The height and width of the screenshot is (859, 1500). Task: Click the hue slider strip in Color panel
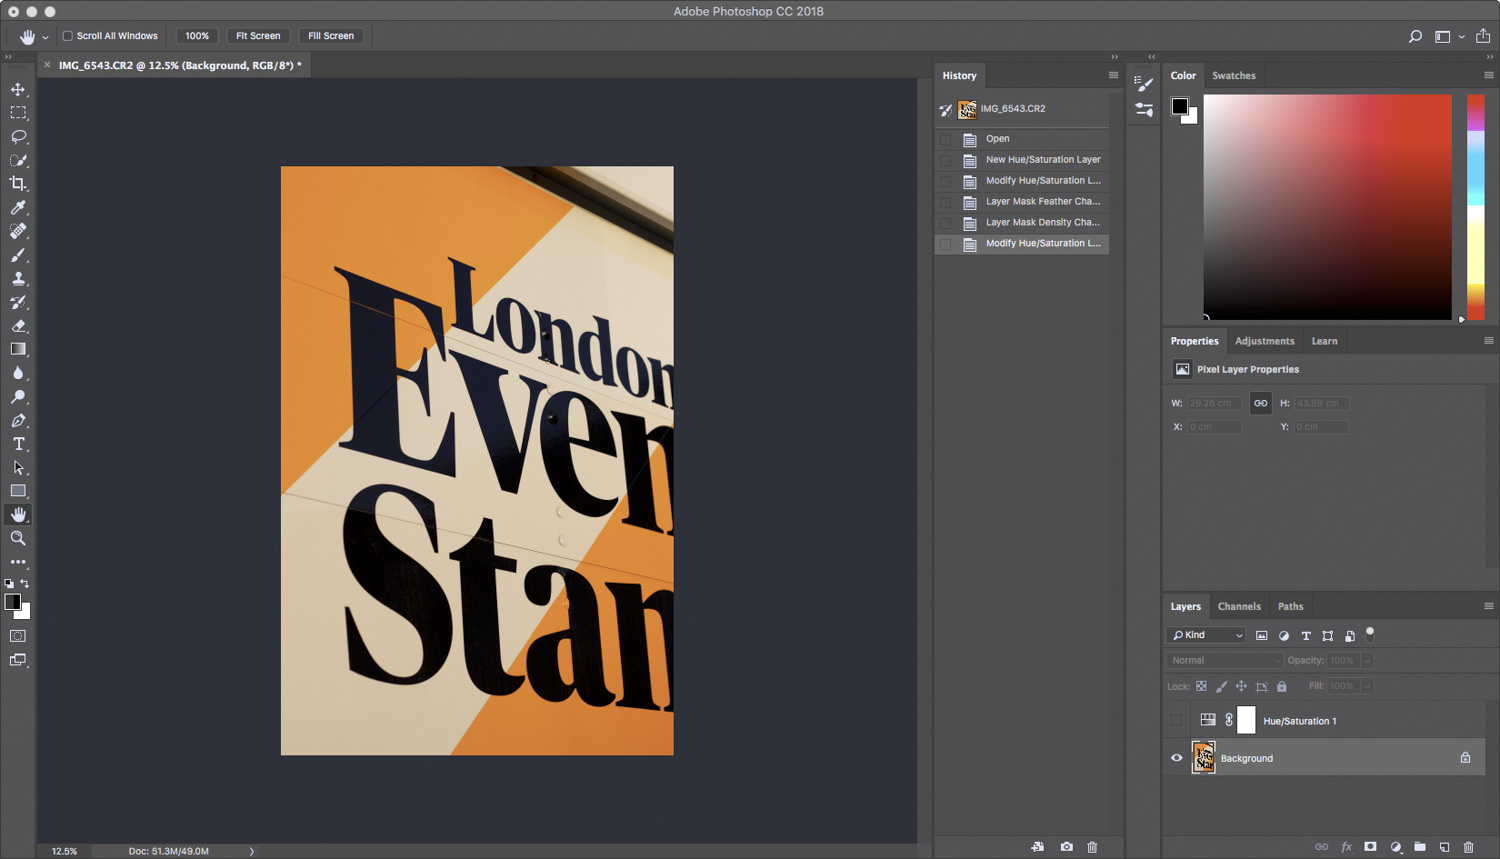tap(1475, 207)
